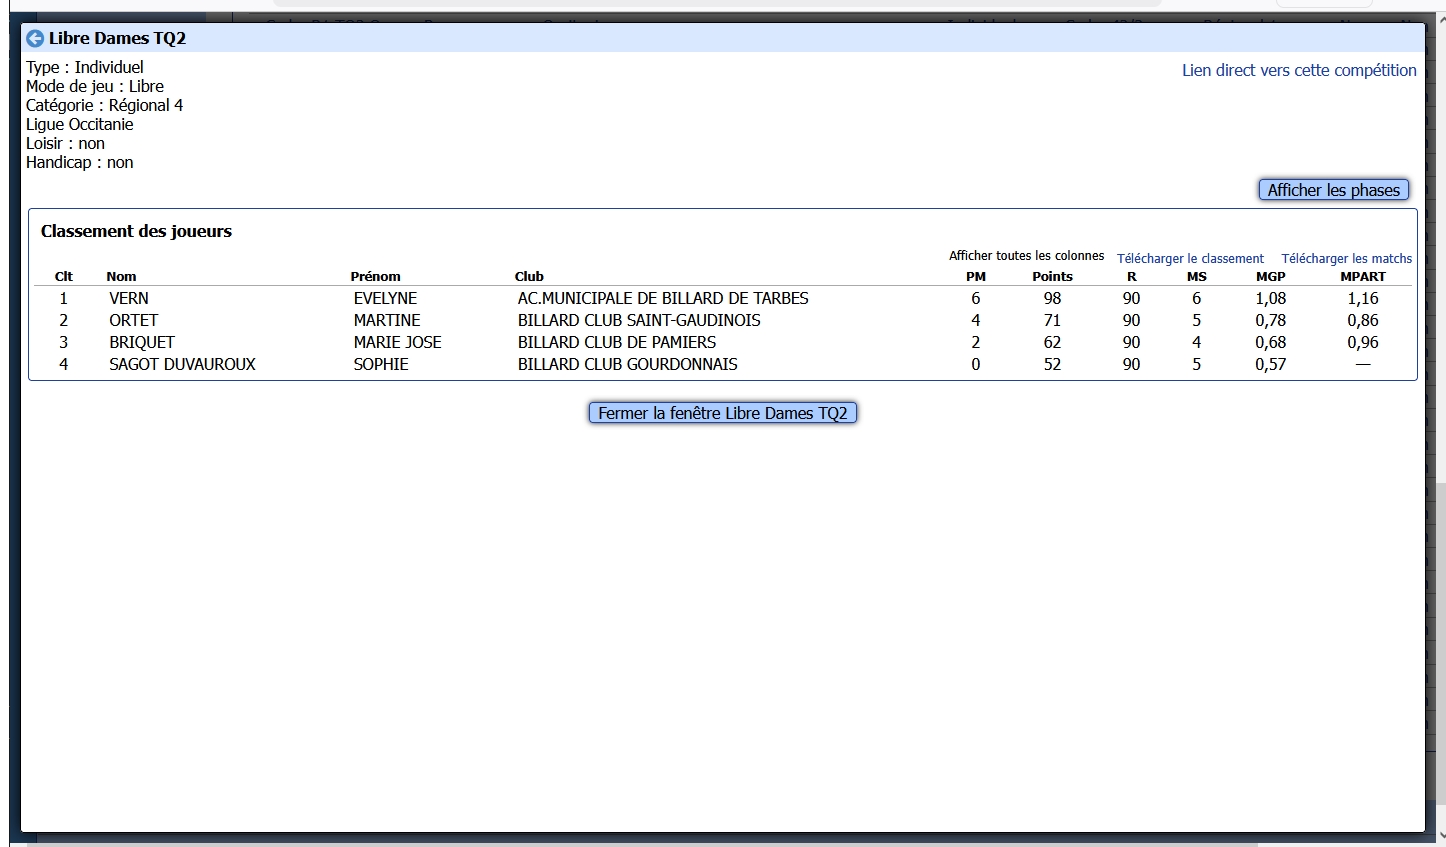Click the Prénom column header
The image size is (1446, 847).
click(x=375, y=277)
